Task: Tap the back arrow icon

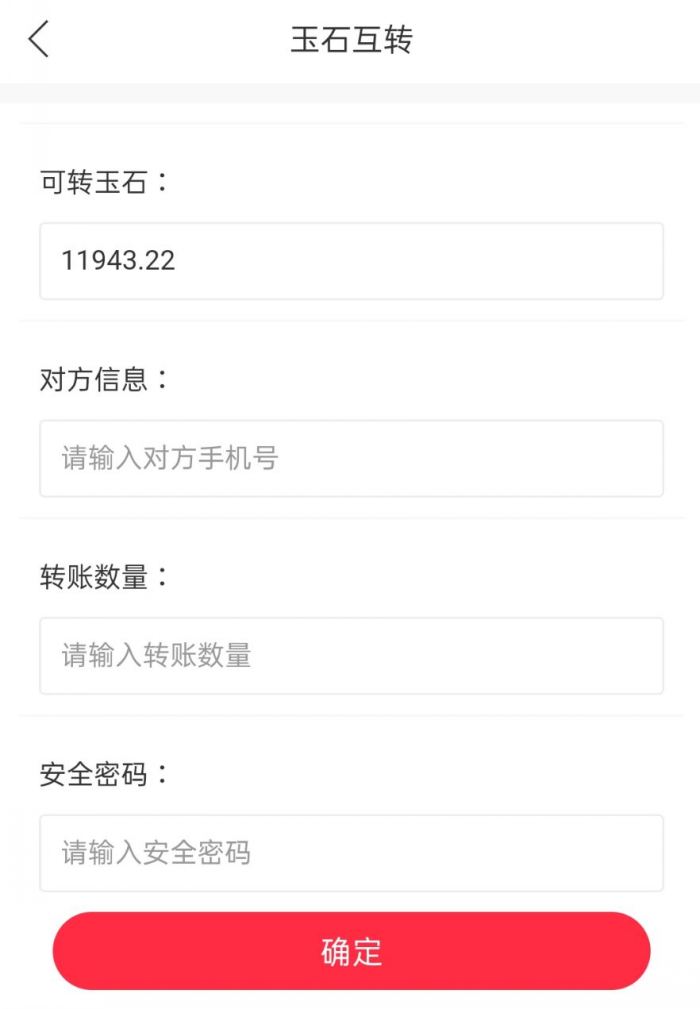Action: [39, 40]
